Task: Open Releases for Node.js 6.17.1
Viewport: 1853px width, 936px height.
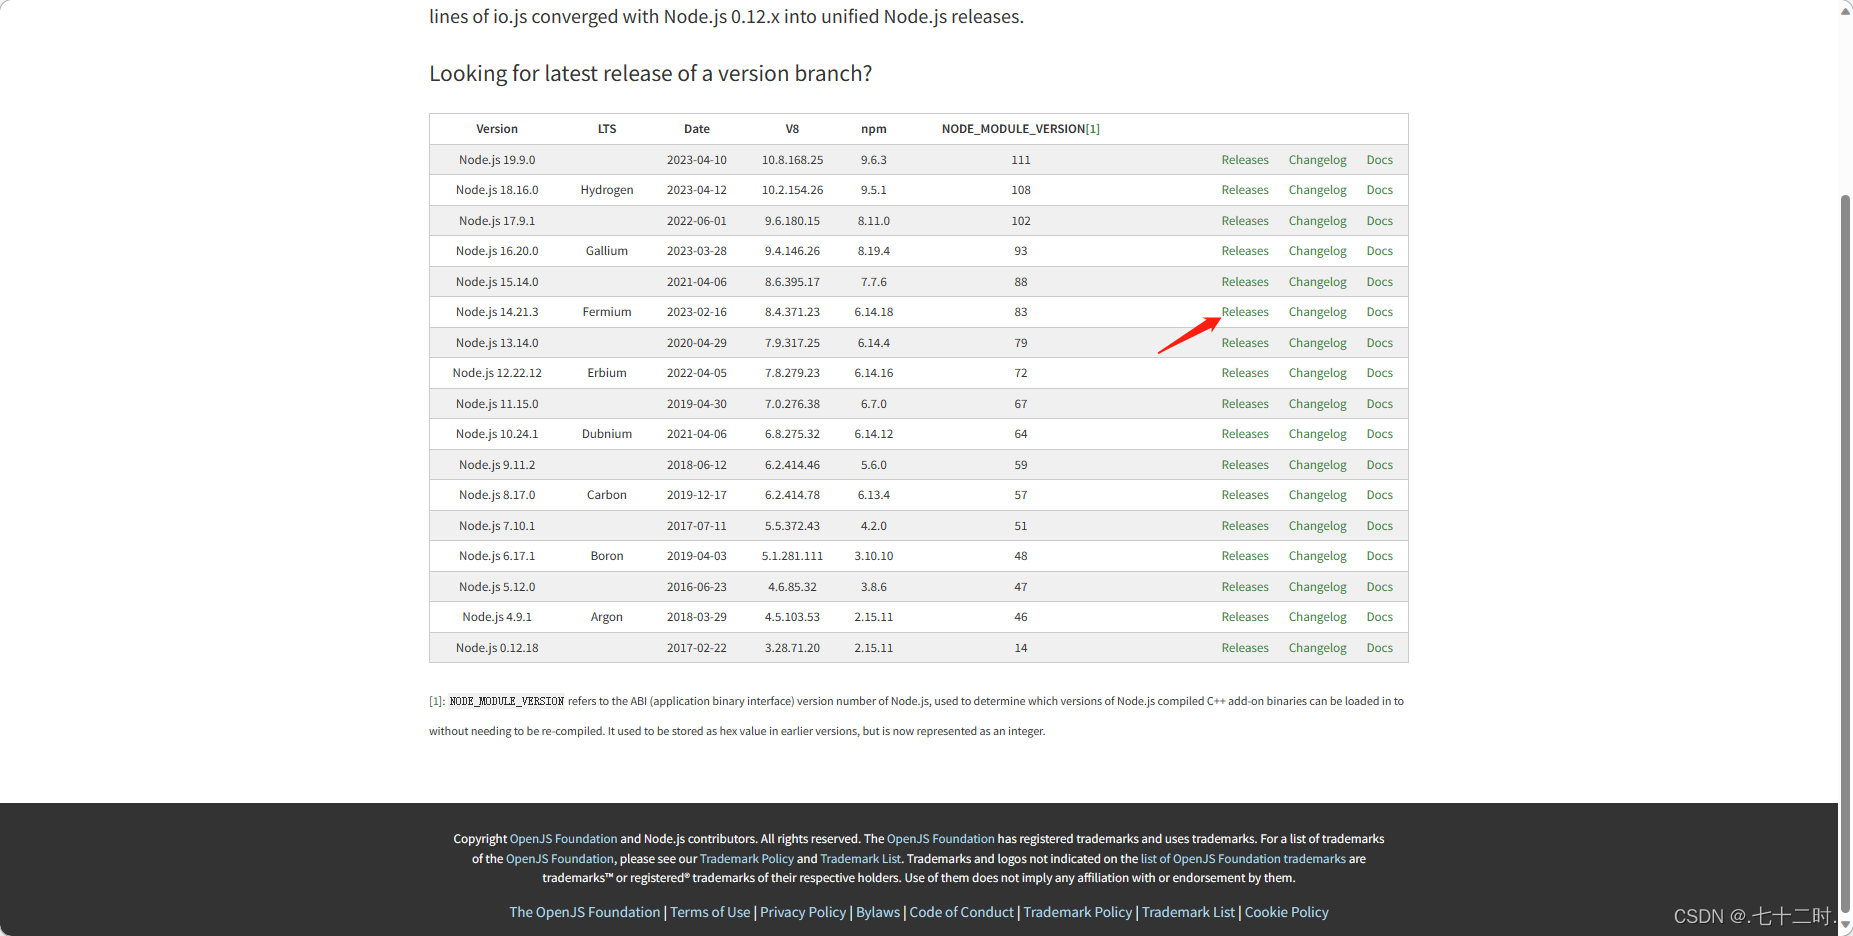Action: pos(1244,556)
